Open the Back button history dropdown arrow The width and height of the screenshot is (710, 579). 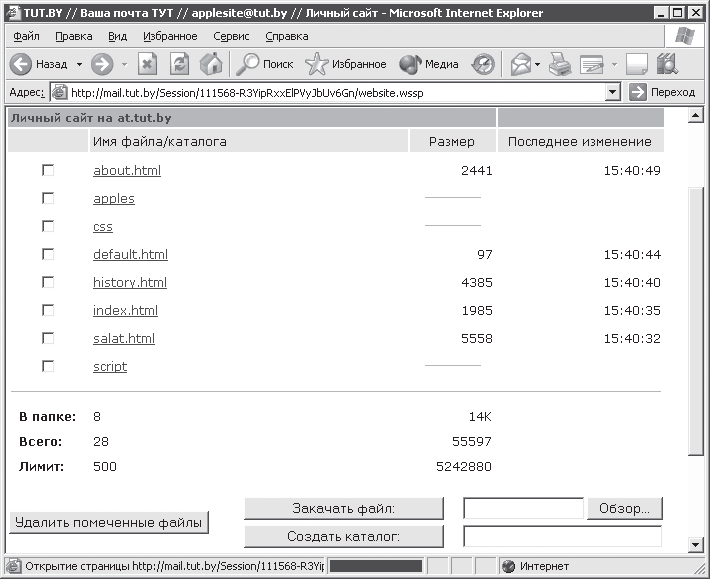click(77, 64)
